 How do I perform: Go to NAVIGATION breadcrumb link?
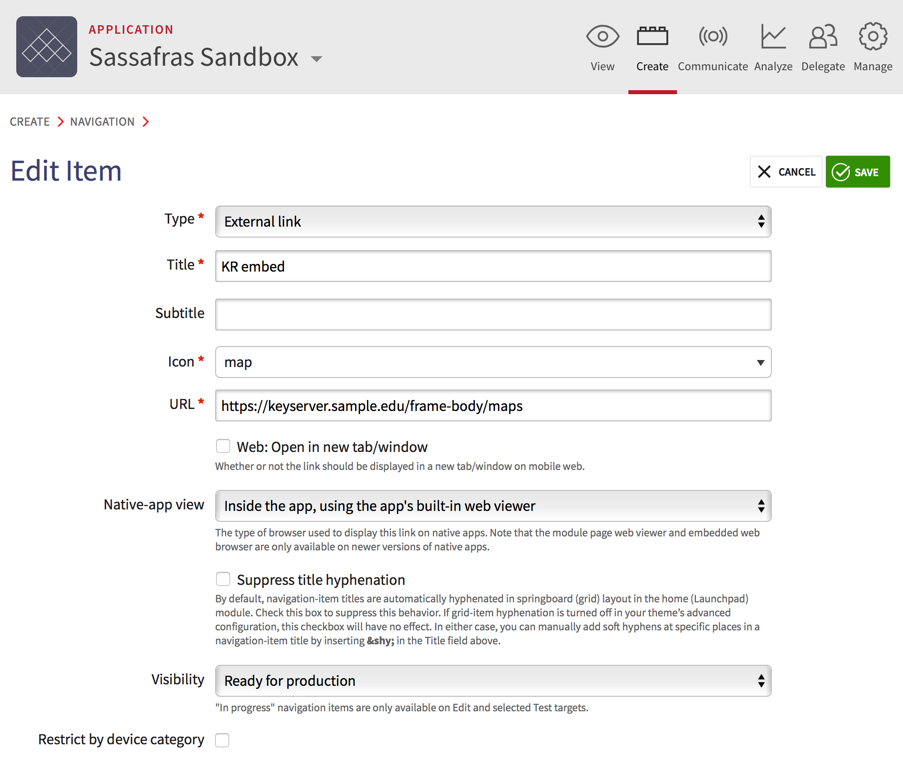[x=102, y=122]
